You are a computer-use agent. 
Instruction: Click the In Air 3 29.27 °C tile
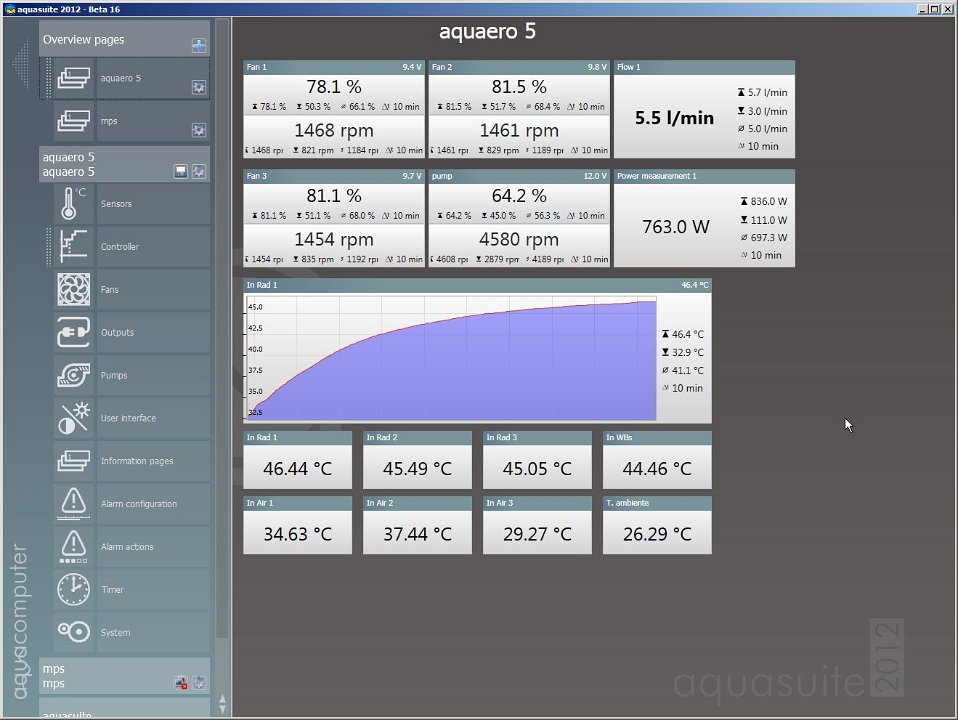coord(537,526)
